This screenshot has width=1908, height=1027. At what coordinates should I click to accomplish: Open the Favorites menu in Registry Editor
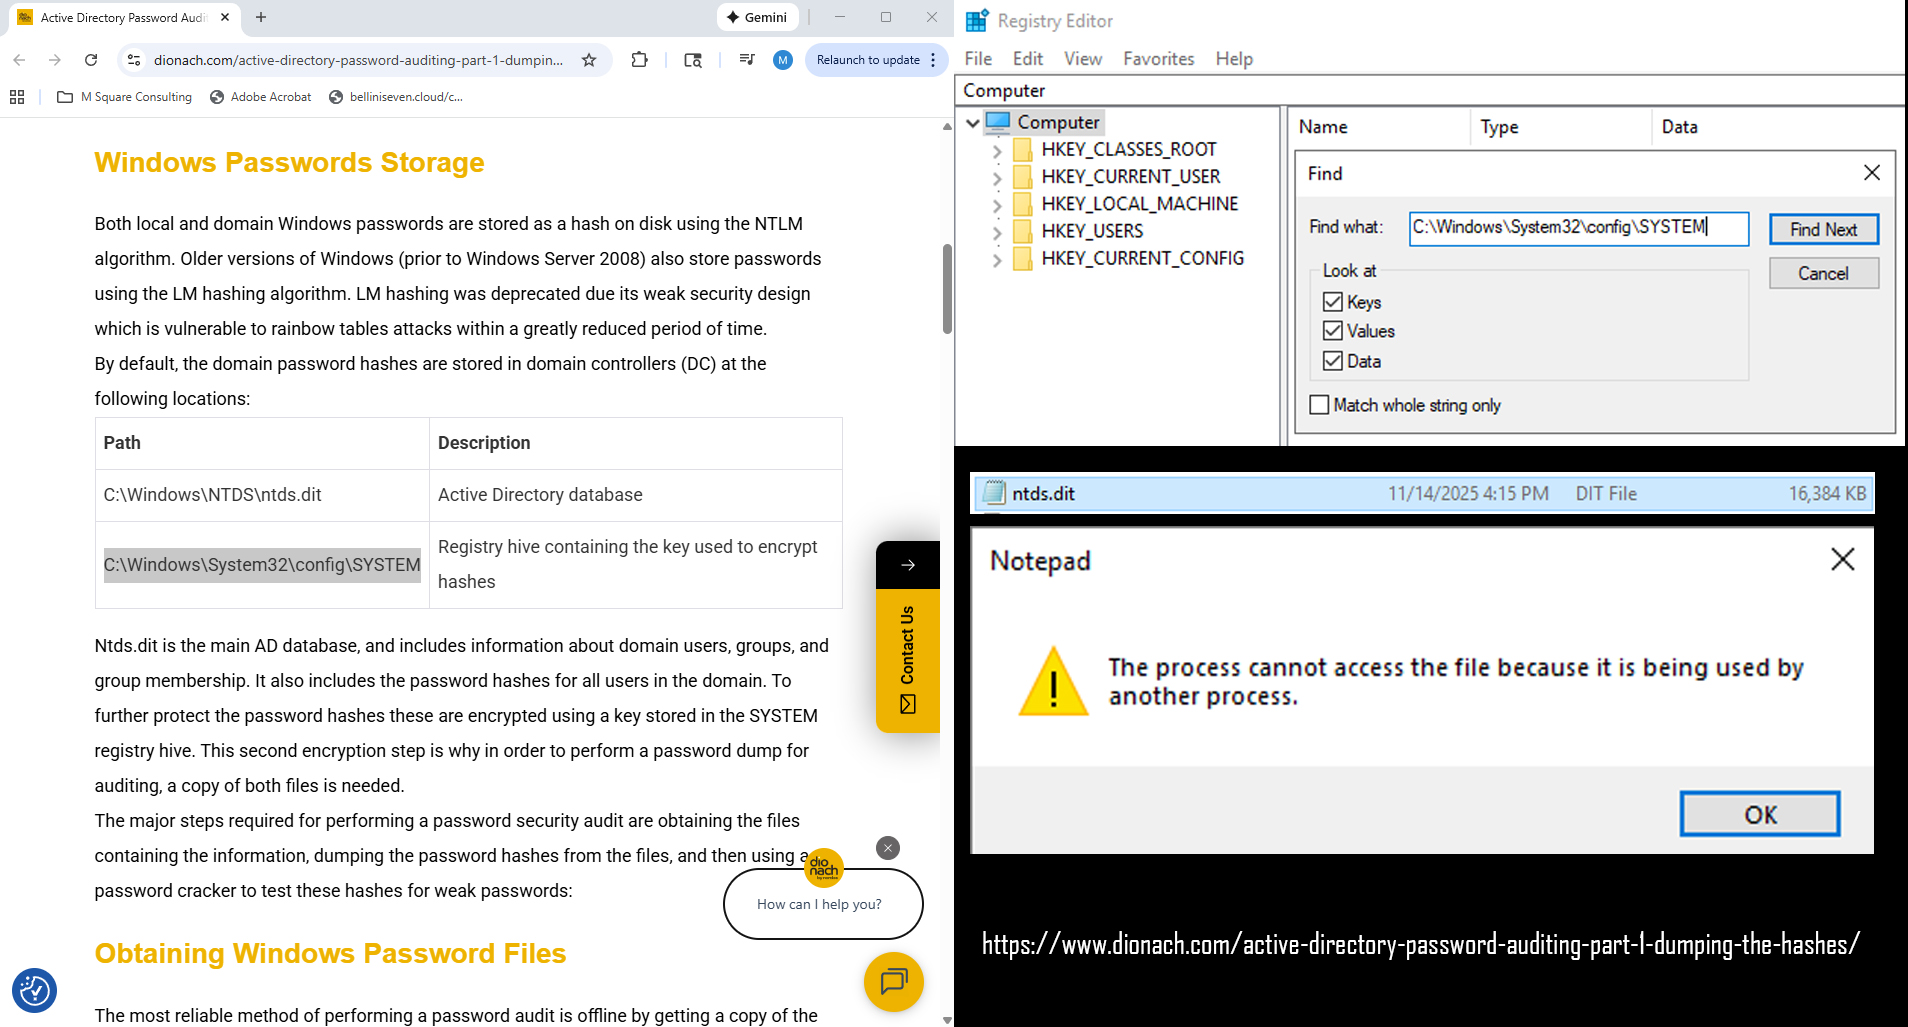(1158, 59)
